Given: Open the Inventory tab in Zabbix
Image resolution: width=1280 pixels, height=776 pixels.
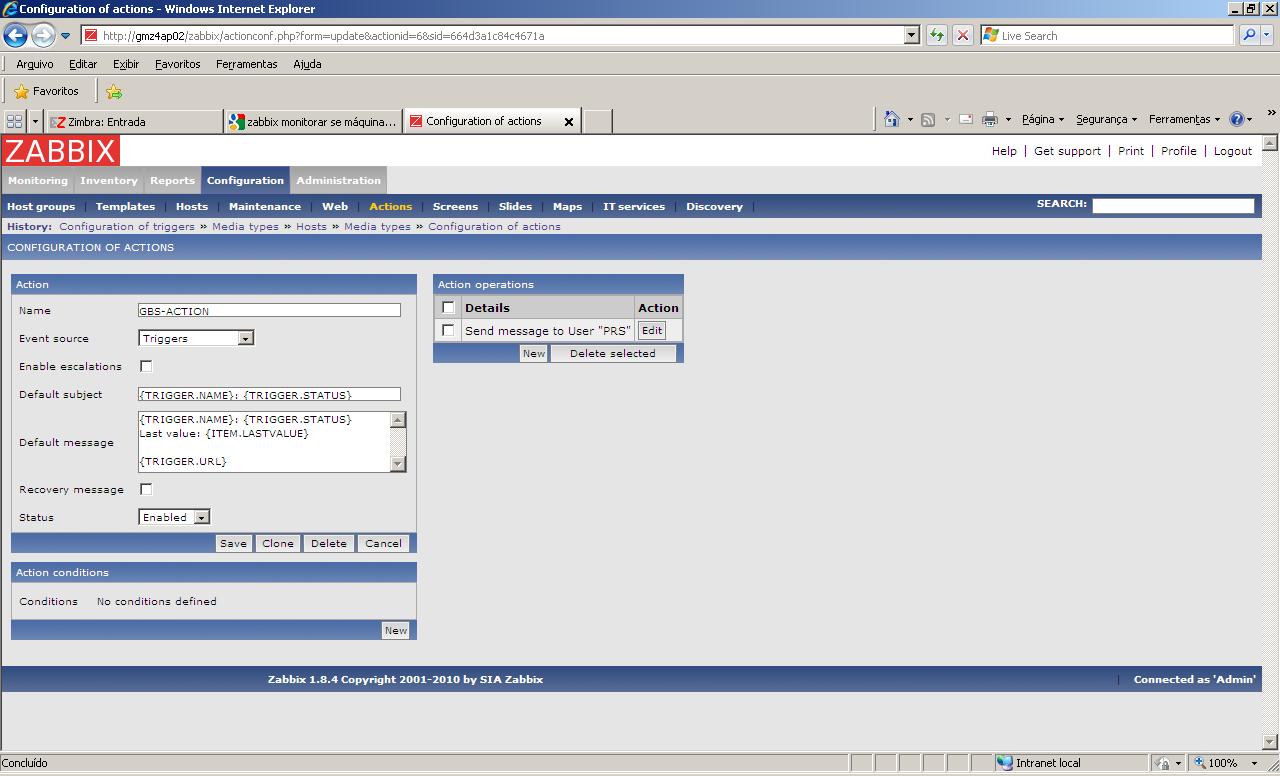Looking at the screenshot, I should pyautogui.click(x=109, y=181).
